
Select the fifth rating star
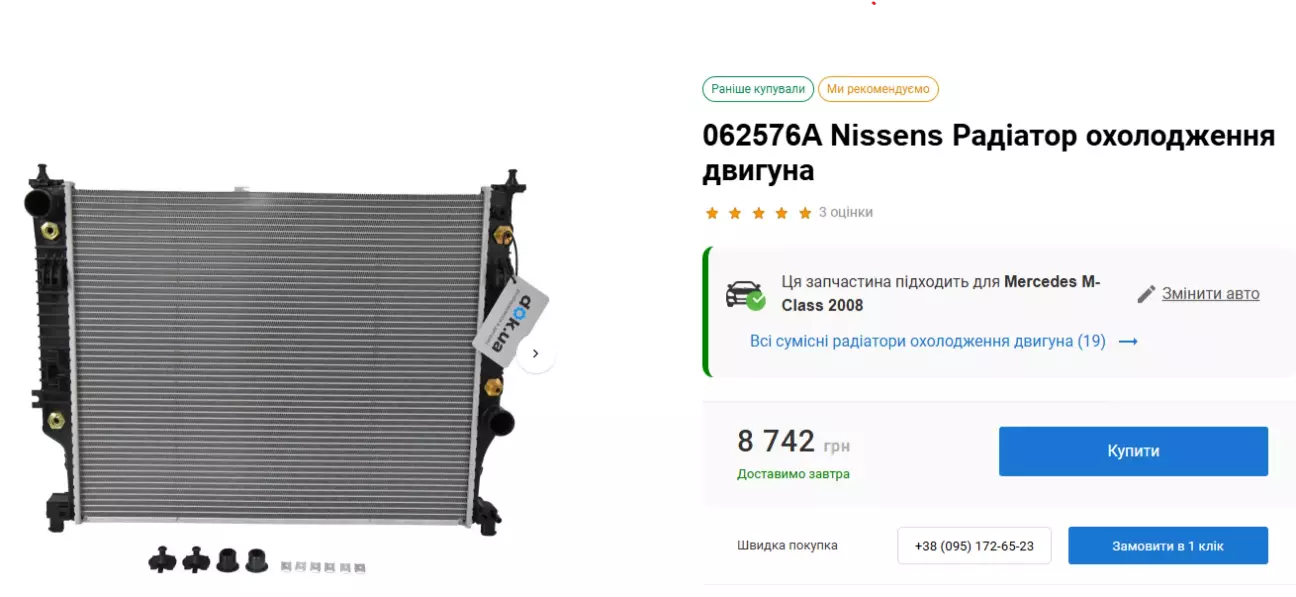tap(805, 213)
